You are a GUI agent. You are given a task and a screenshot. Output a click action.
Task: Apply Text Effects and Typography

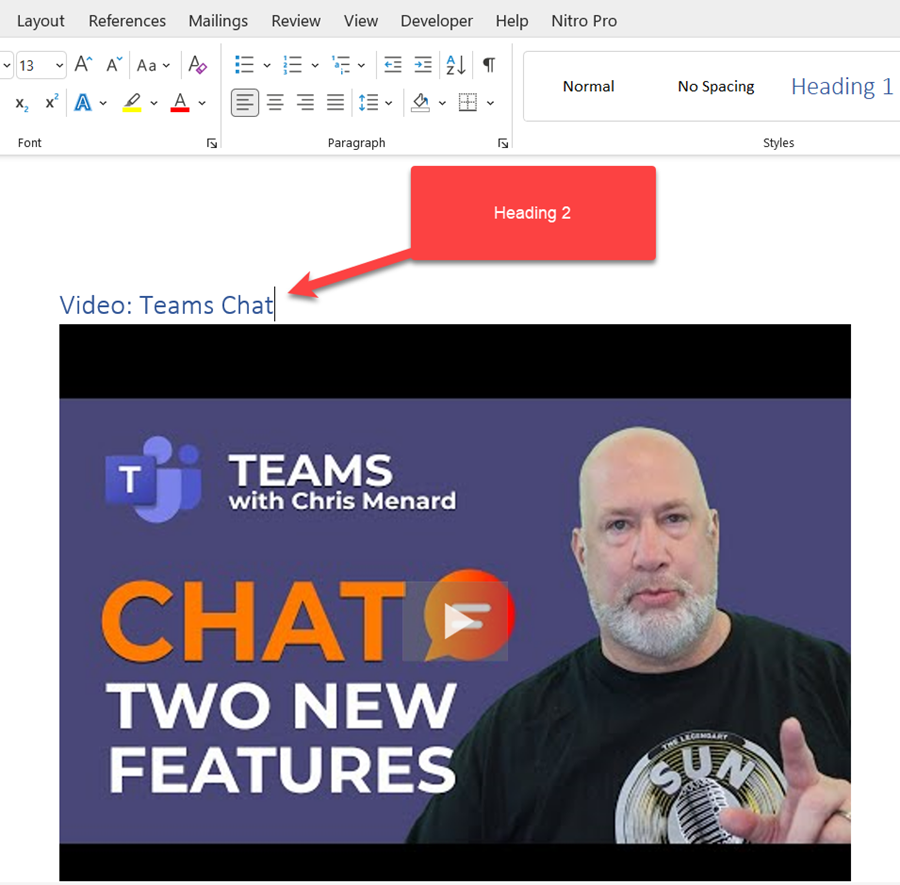84,102
